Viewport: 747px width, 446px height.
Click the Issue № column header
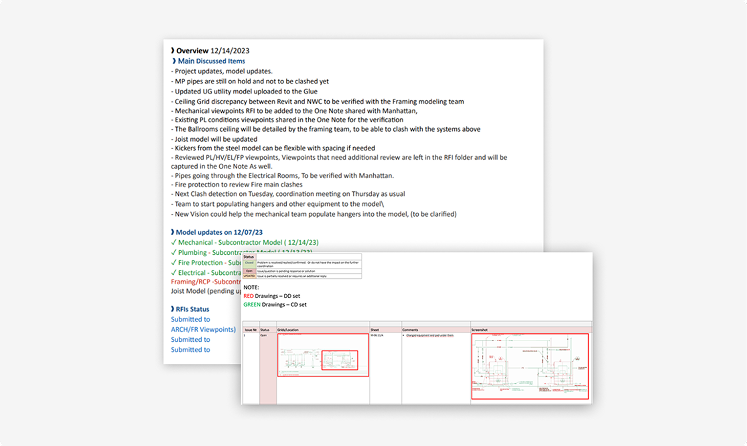click(250, 328)
